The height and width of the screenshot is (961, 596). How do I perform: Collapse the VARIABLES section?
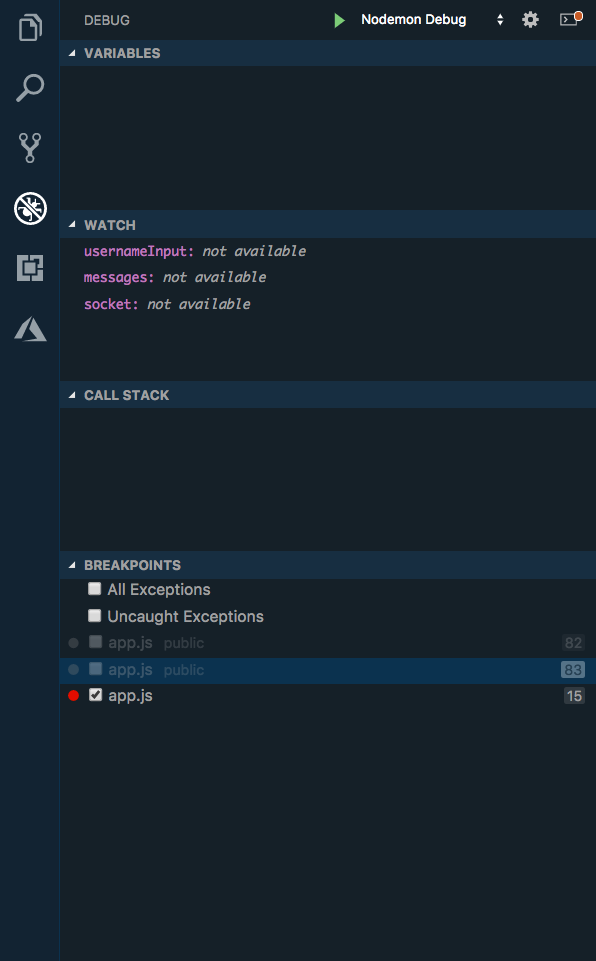(70, 53)
